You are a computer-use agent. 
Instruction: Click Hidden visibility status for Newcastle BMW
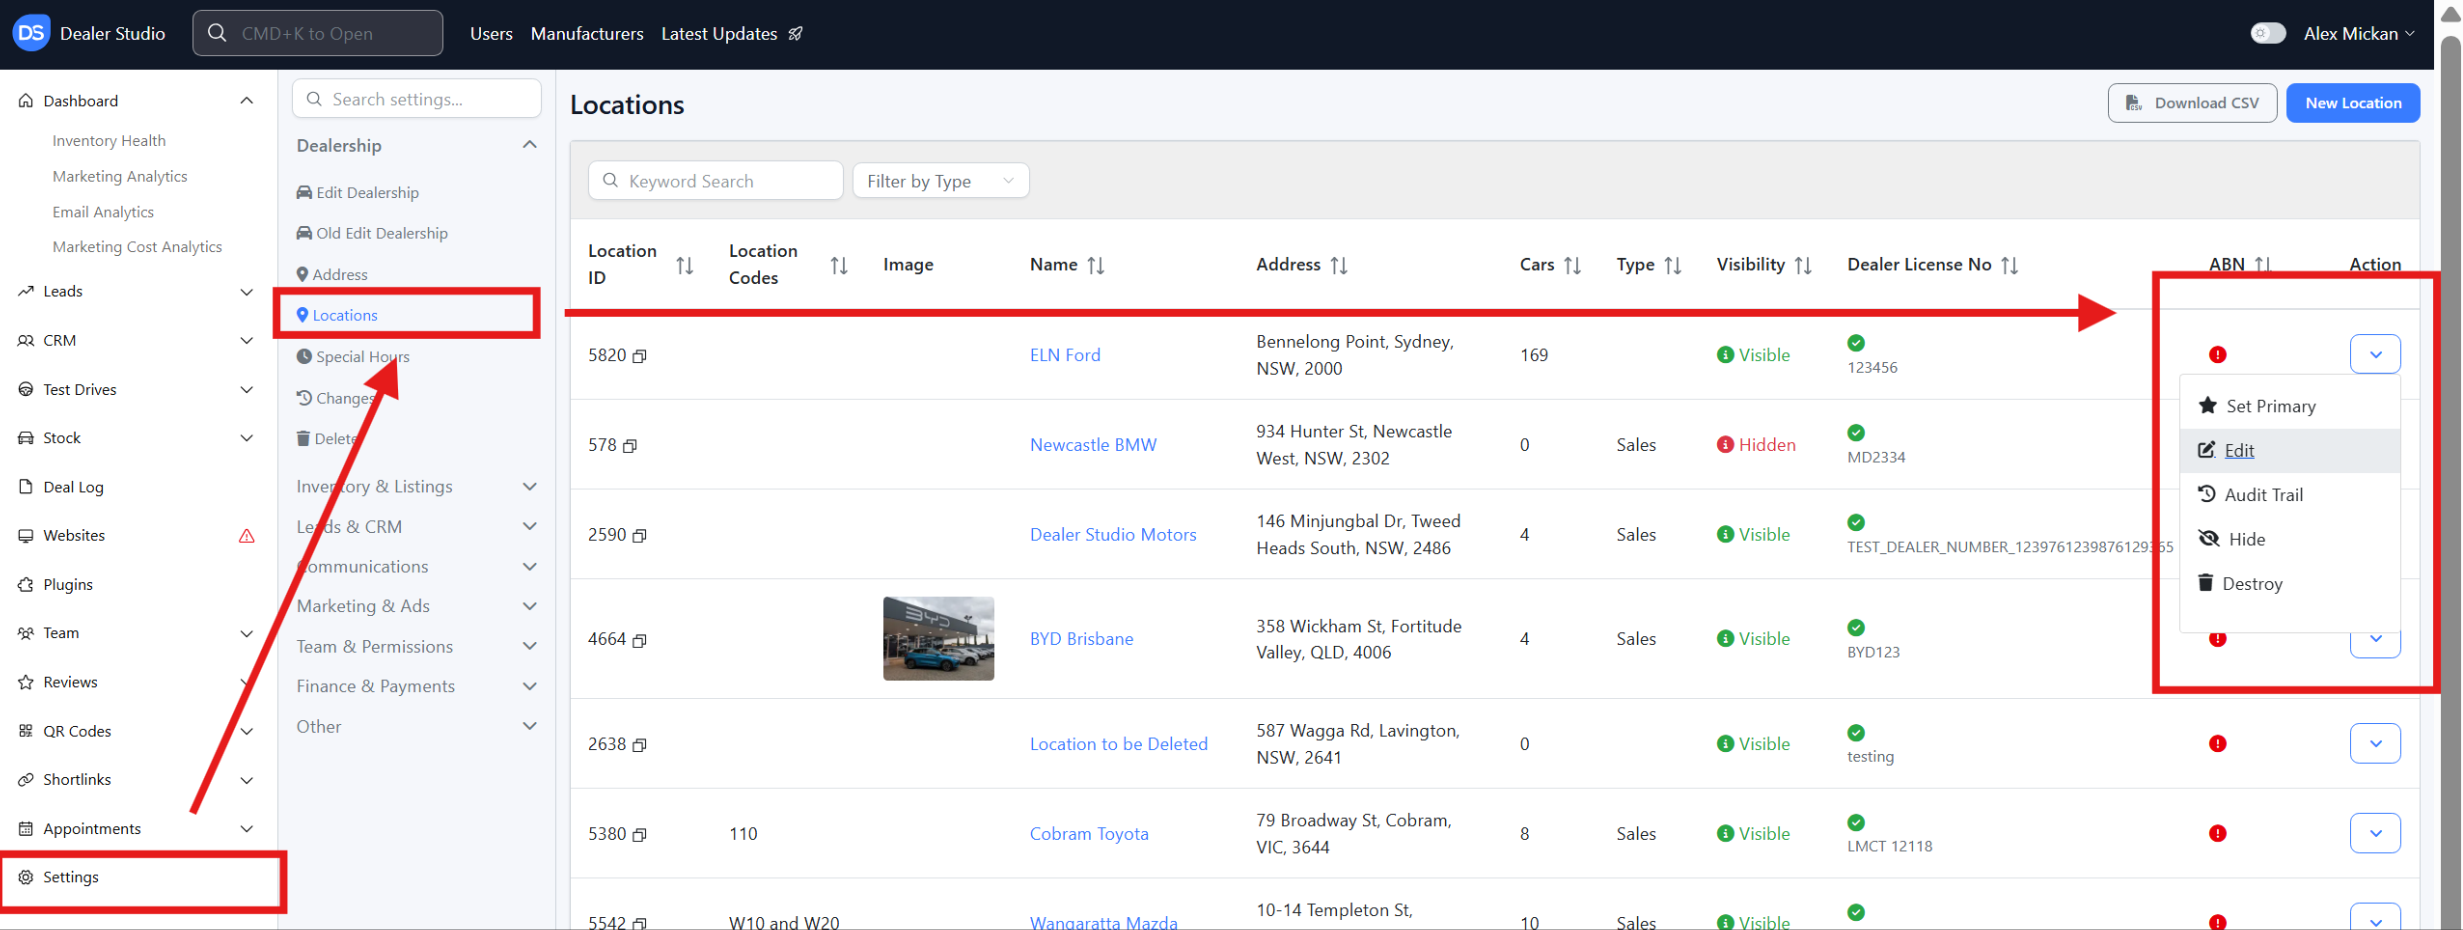(1756, 445)
